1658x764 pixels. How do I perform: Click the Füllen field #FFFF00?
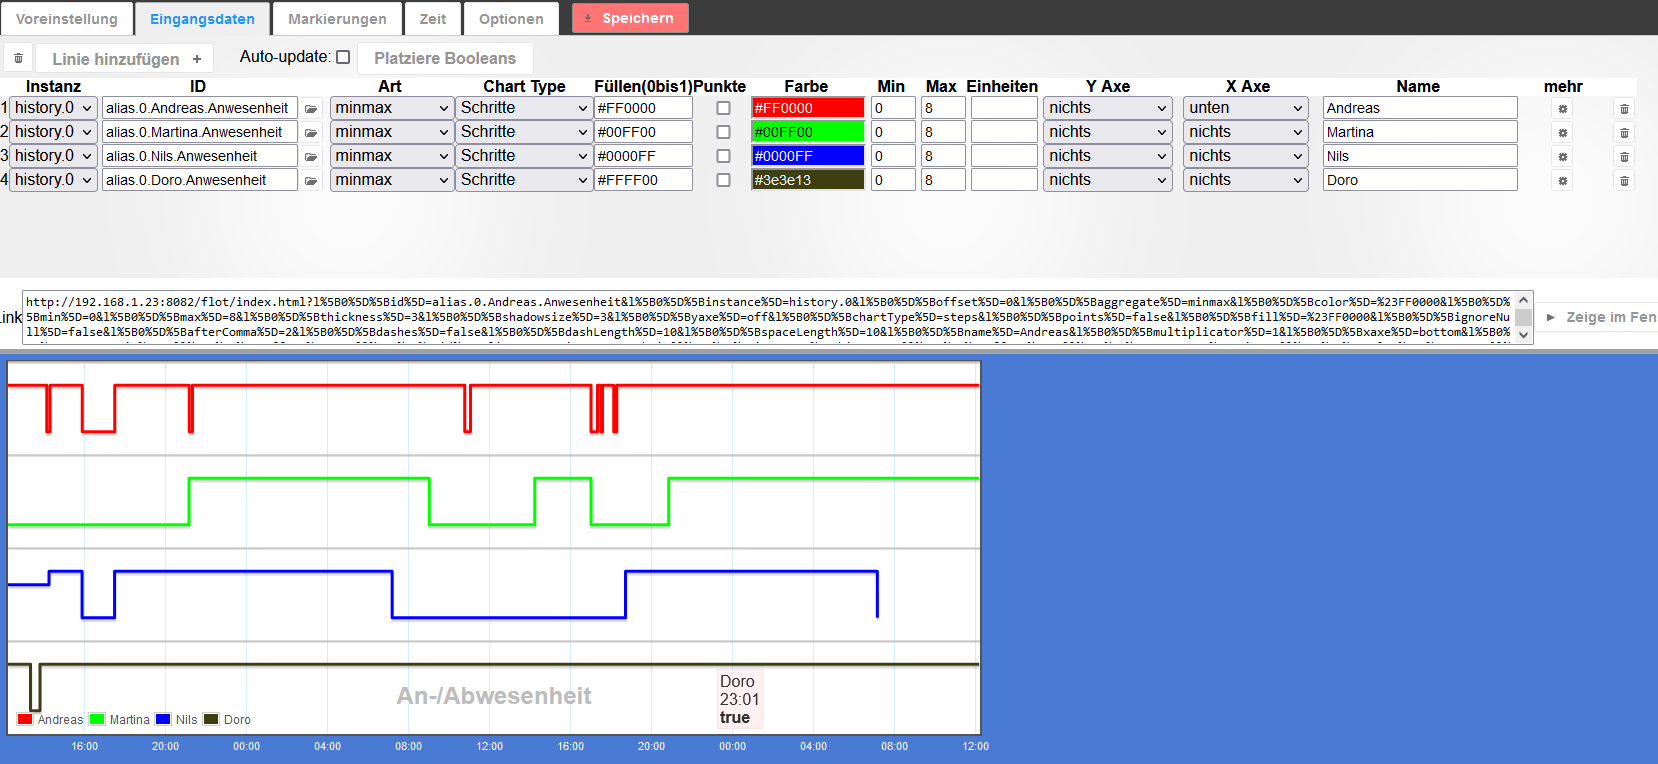[x=643, y=180]
